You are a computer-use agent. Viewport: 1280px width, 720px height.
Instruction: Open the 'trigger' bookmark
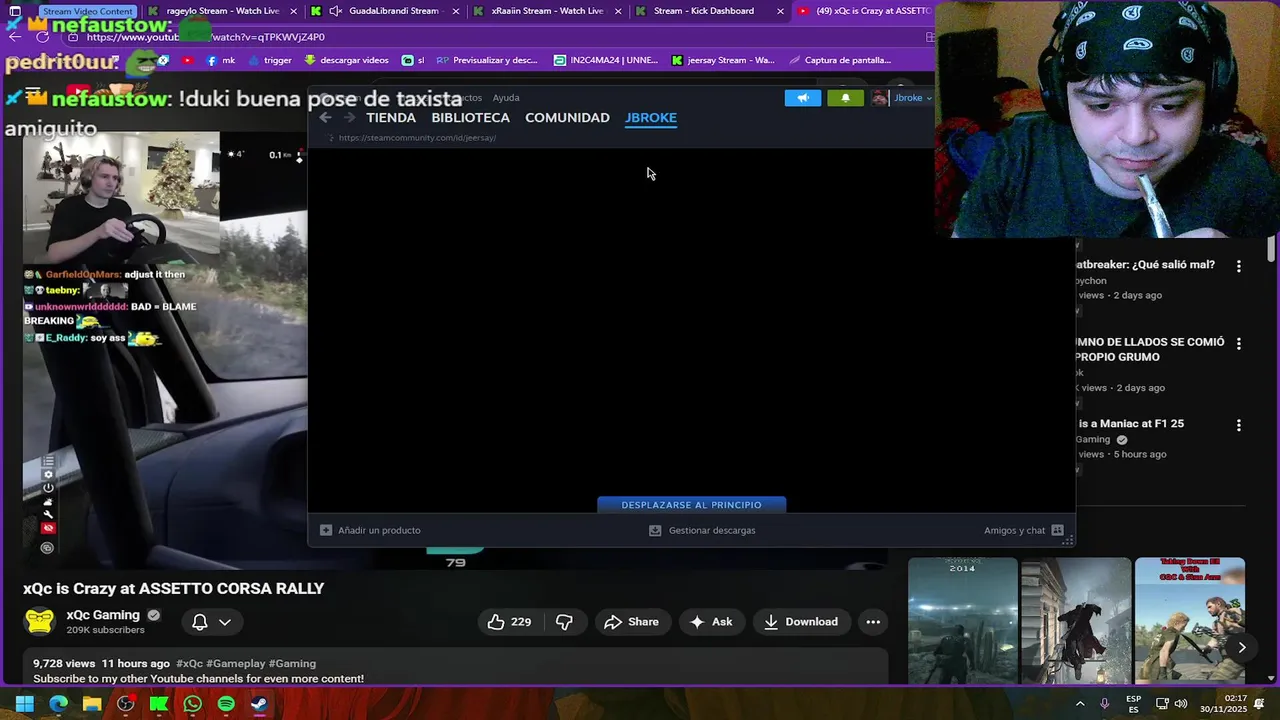269,60
